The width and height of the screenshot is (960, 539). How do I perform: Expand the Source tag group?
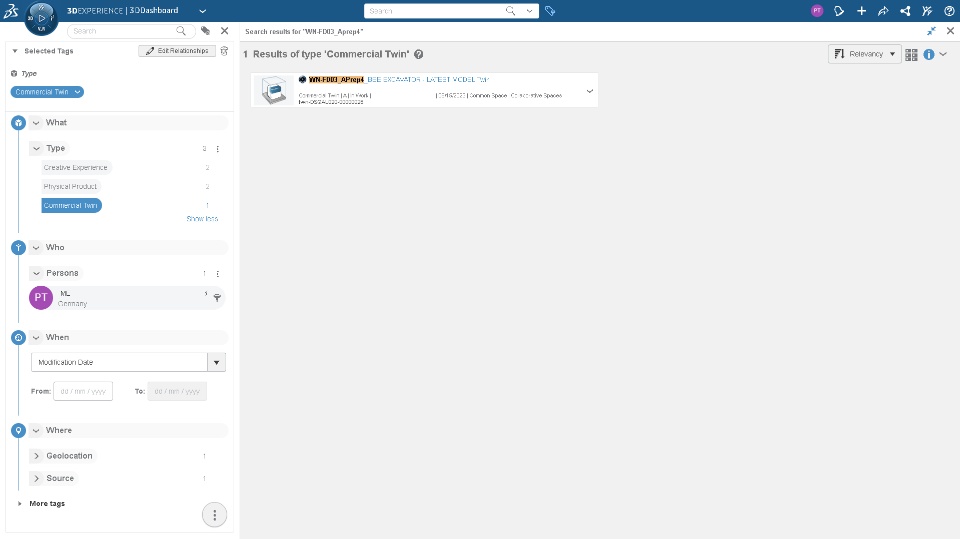(37, 478)
